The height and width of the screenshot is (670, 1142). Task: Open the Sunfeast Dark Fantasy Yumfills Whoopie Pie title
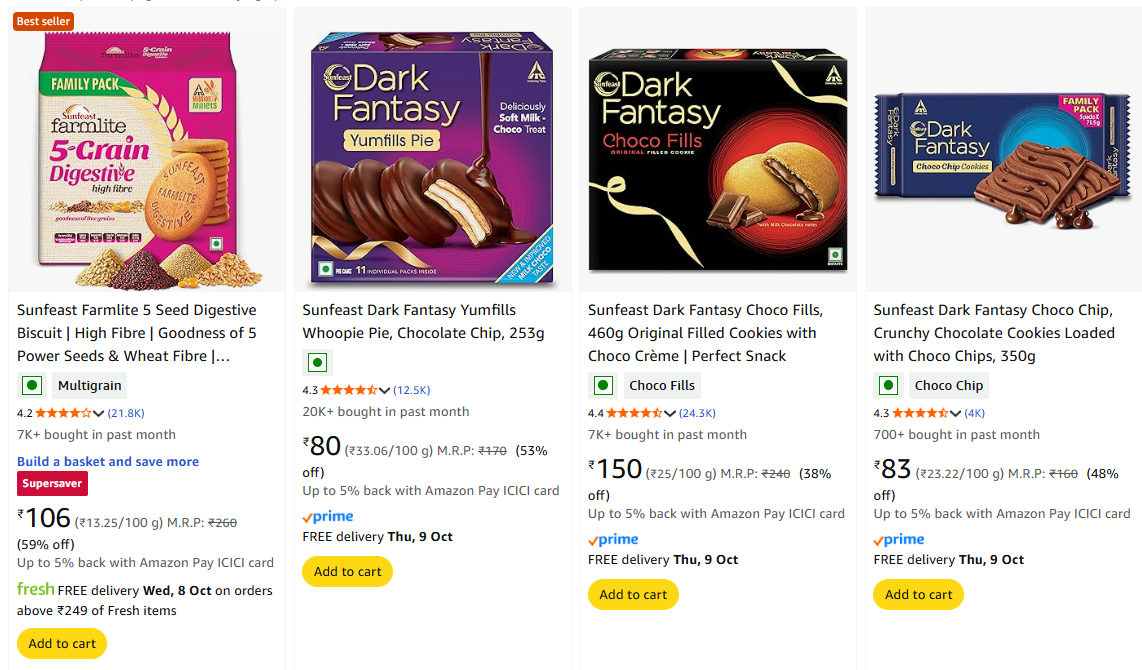(x=423, y=321)
